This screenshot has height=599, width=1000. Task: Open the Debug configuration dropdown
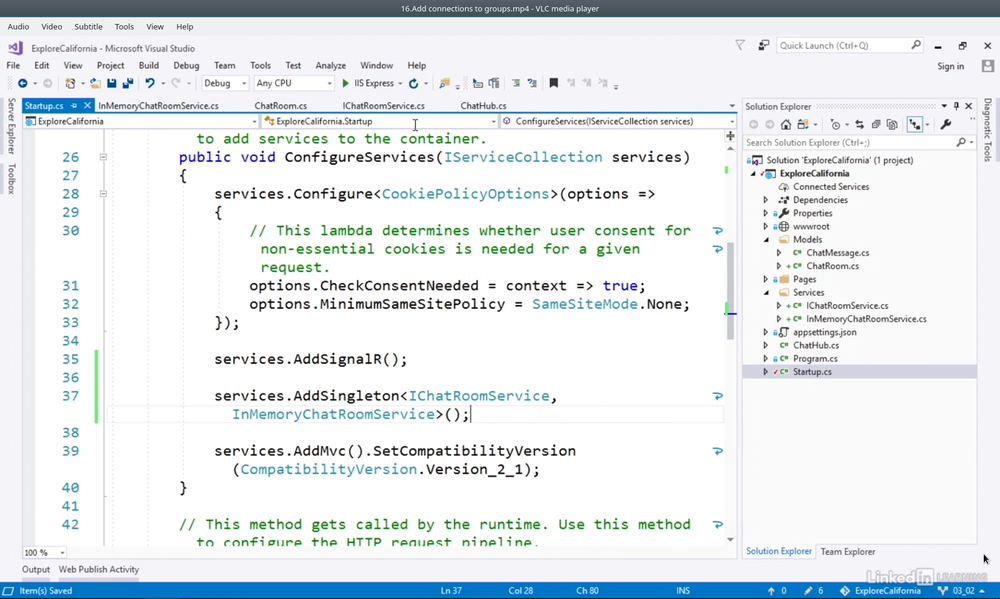pos(225,84)
